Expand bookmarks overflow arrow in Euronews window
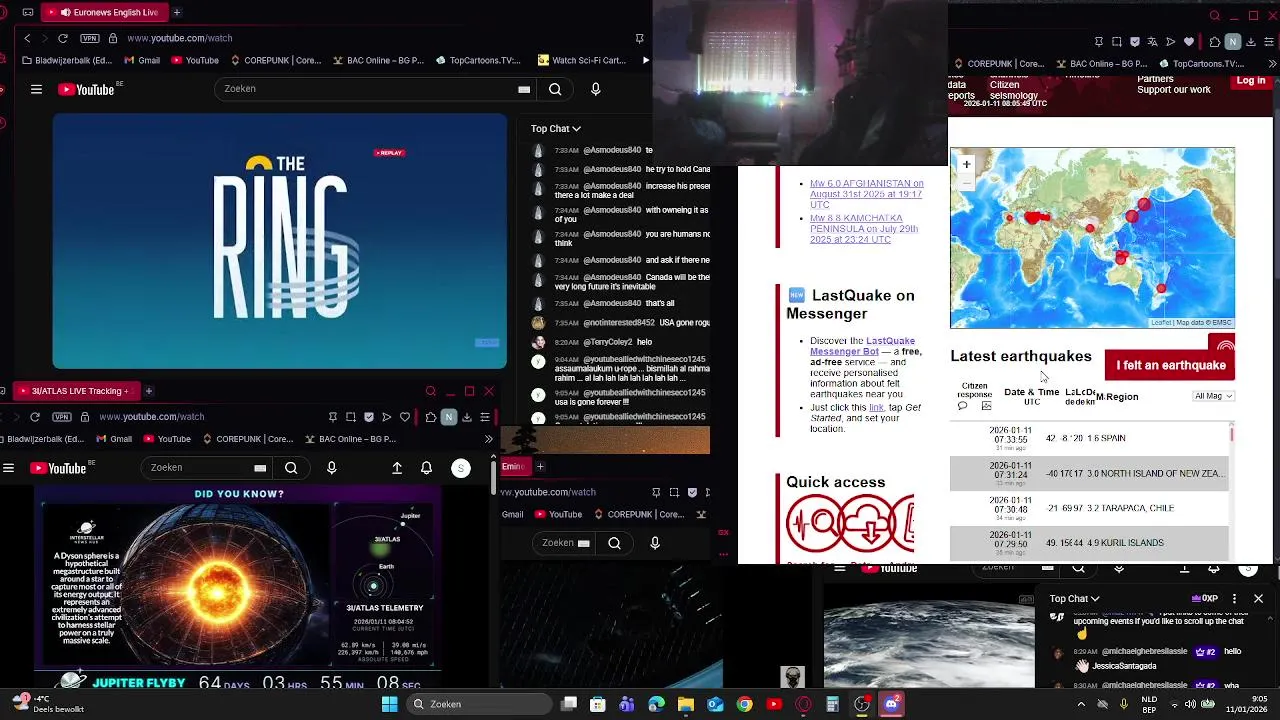This screenshot has width=1280, height=720. tap(646, 60)
